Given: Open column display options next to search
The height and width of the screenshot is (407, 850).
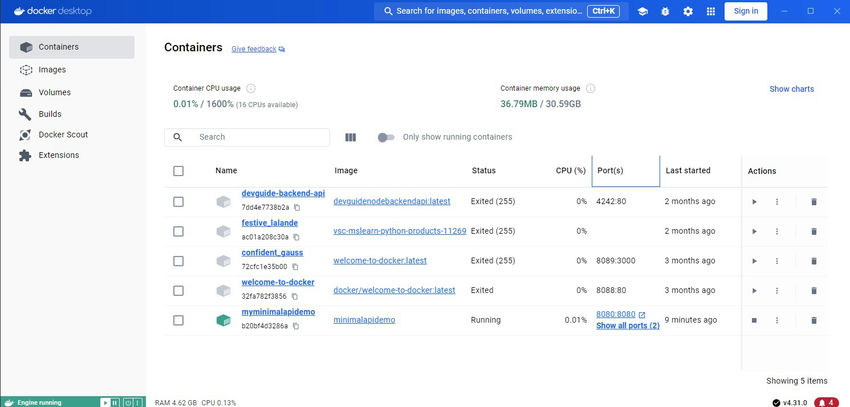Looking at the screenshot, I should 350,137.
